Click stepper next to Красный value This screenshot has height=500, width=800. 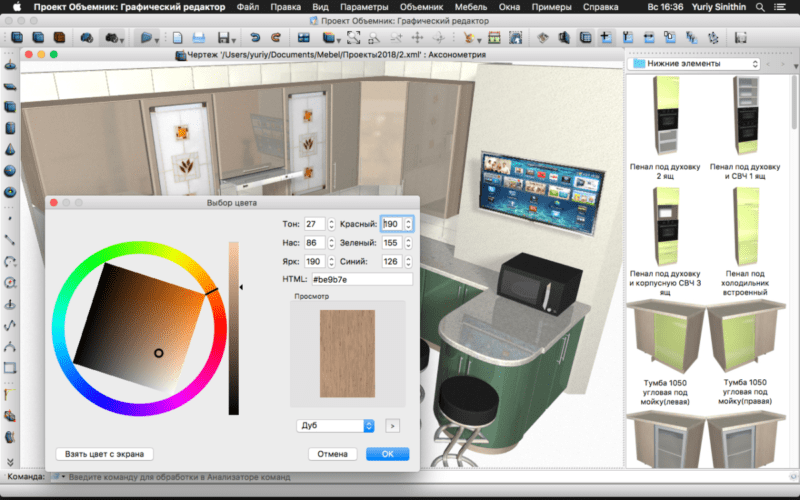tap(408, 224)
